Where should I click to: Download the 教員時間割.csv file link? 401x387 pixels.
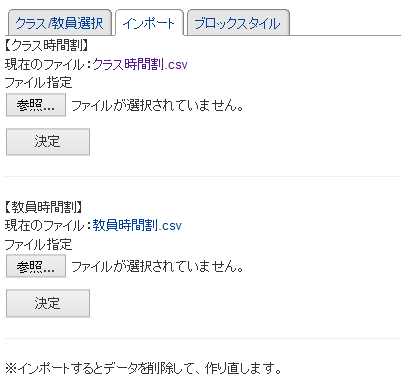(x=137, y=226)
